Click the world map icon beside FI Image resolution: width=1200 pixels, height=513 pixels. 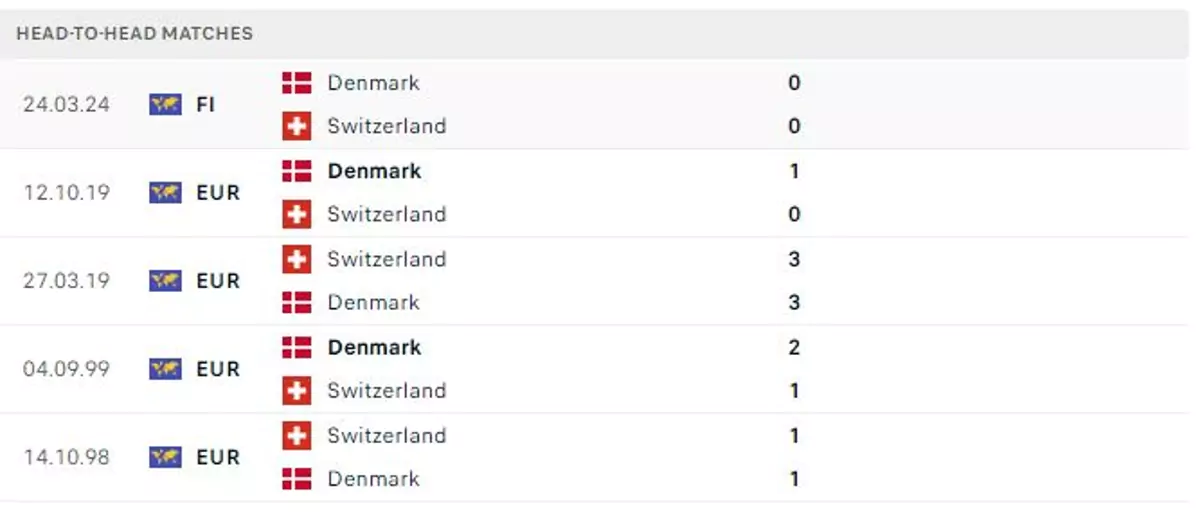165,104
